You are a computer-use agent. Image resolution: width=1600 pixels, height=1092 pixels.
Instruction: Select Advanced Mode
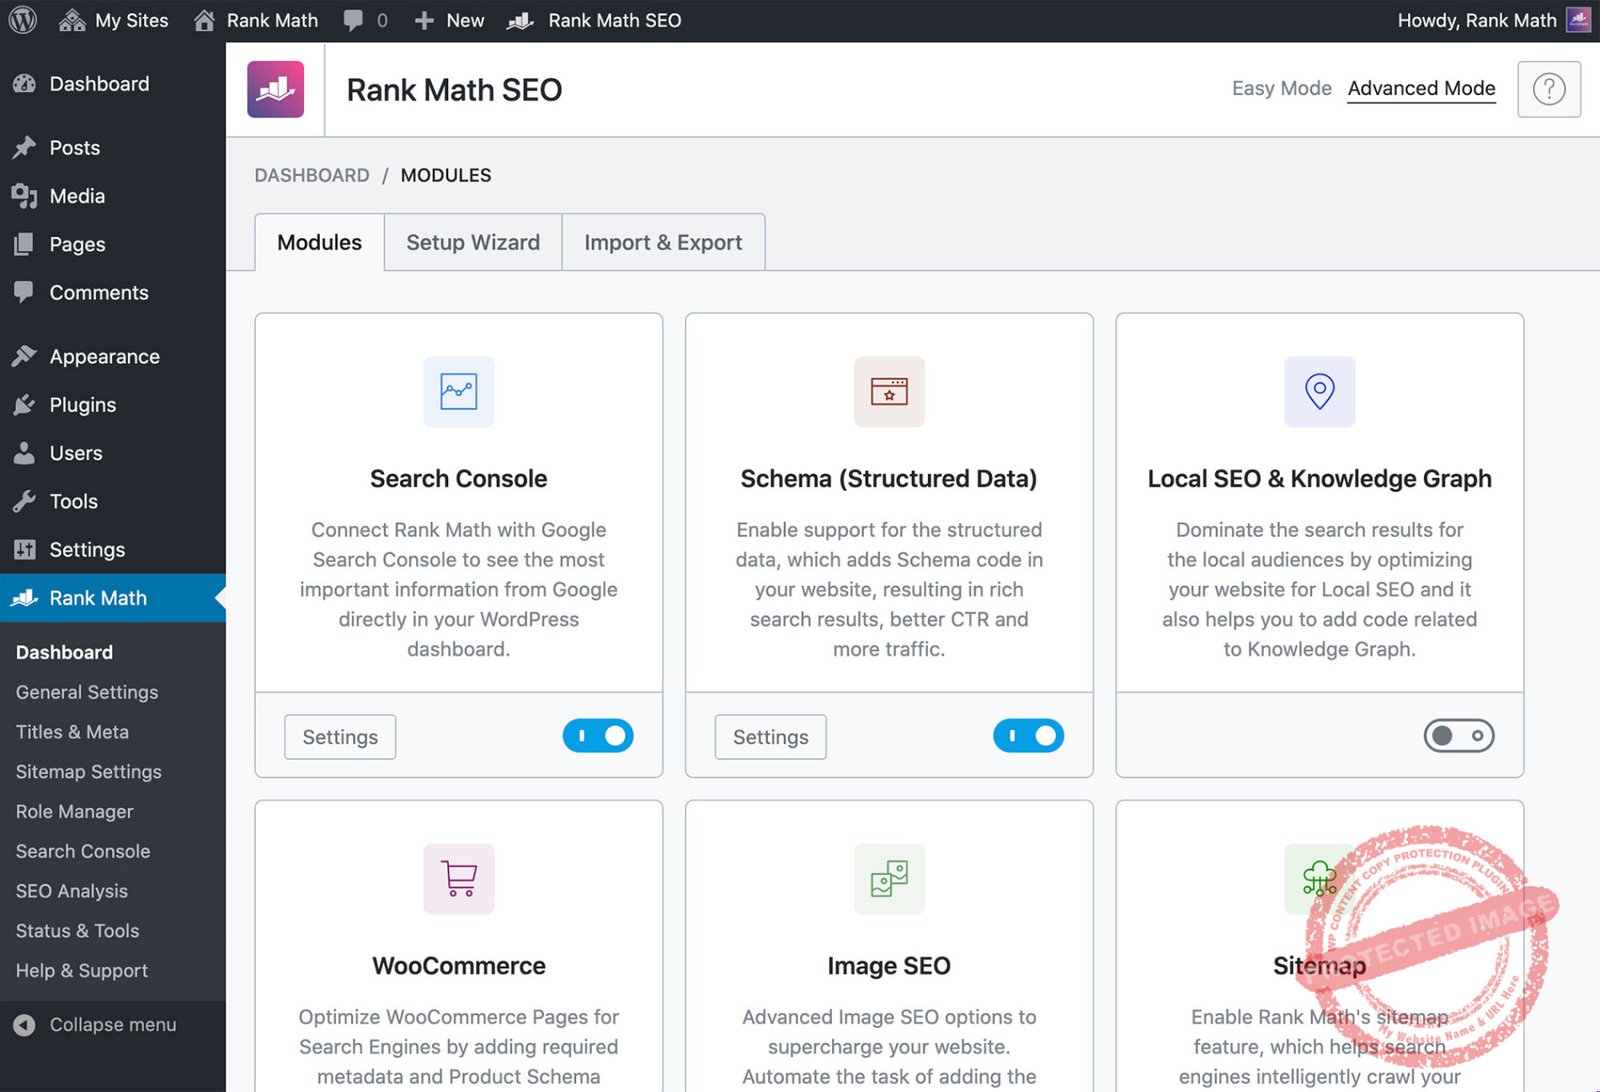coord(1421,88)
